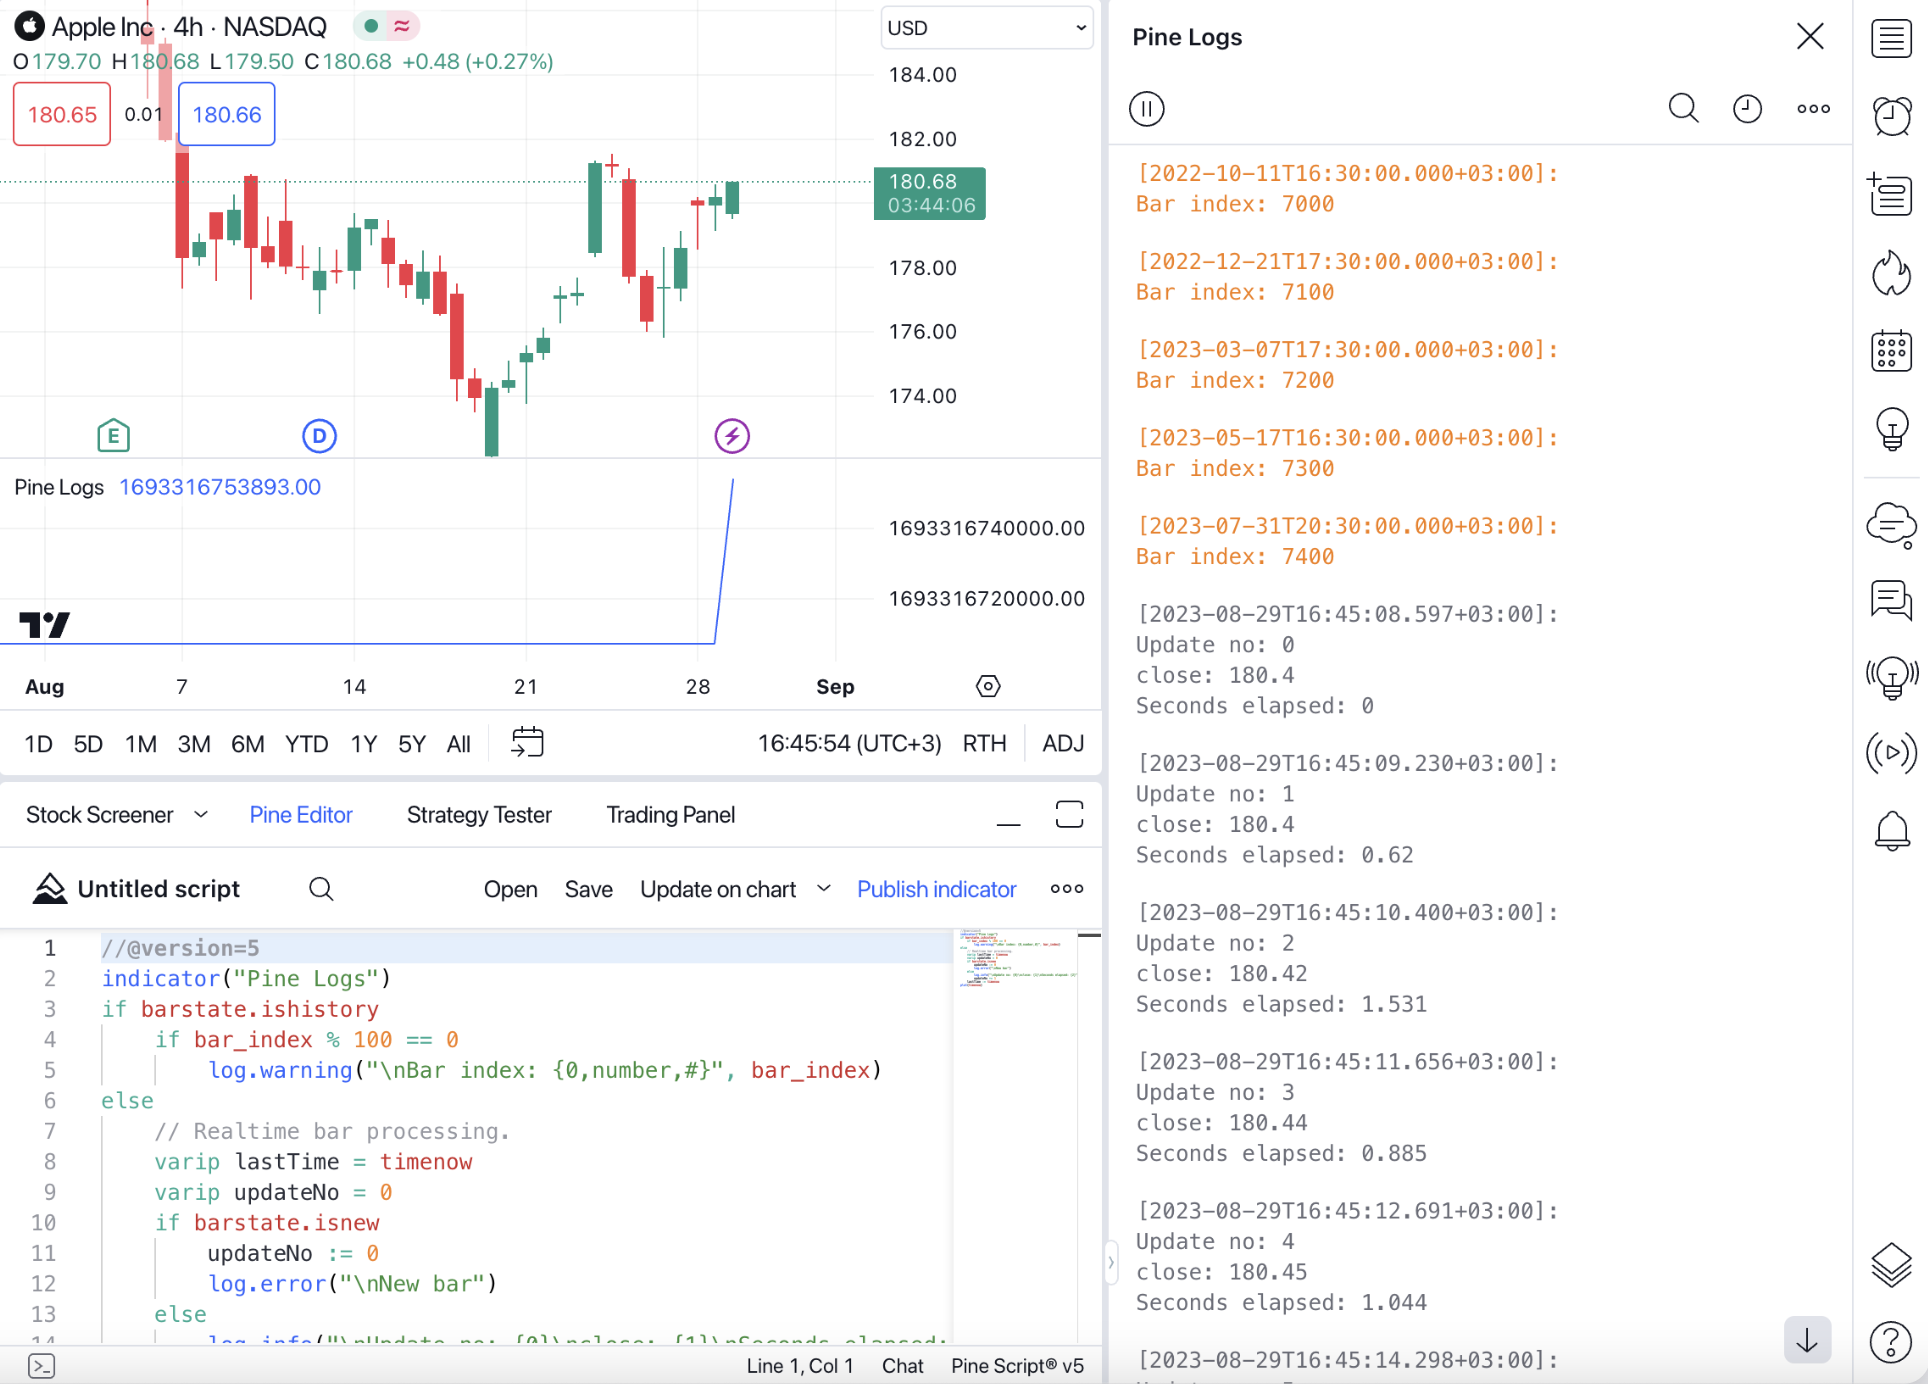Open the notifications bell icon
The image size is (1928, 1384).
[x=1891, y=830]
